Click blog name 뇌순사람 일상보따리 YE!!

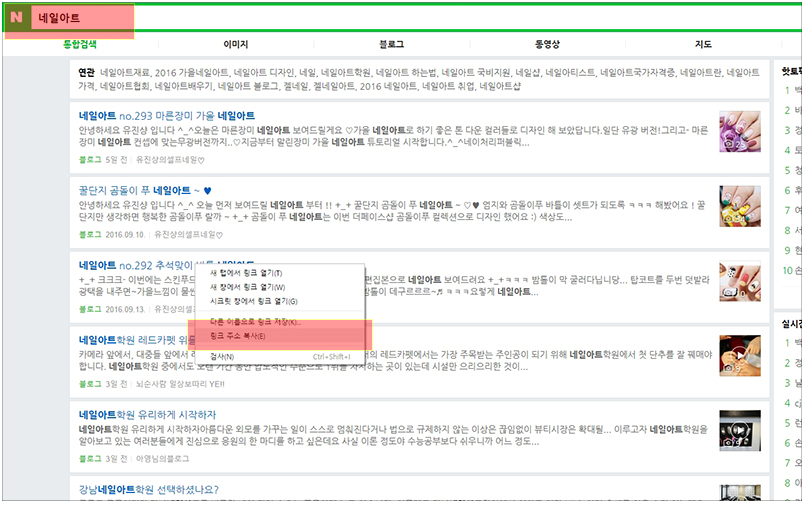coord(180,384)
